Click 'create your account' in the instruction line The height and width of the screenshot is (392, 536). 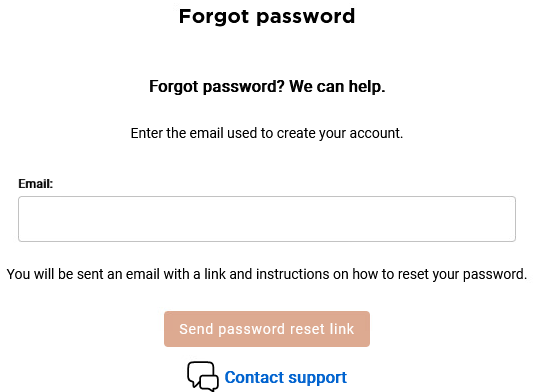(340, 134)
